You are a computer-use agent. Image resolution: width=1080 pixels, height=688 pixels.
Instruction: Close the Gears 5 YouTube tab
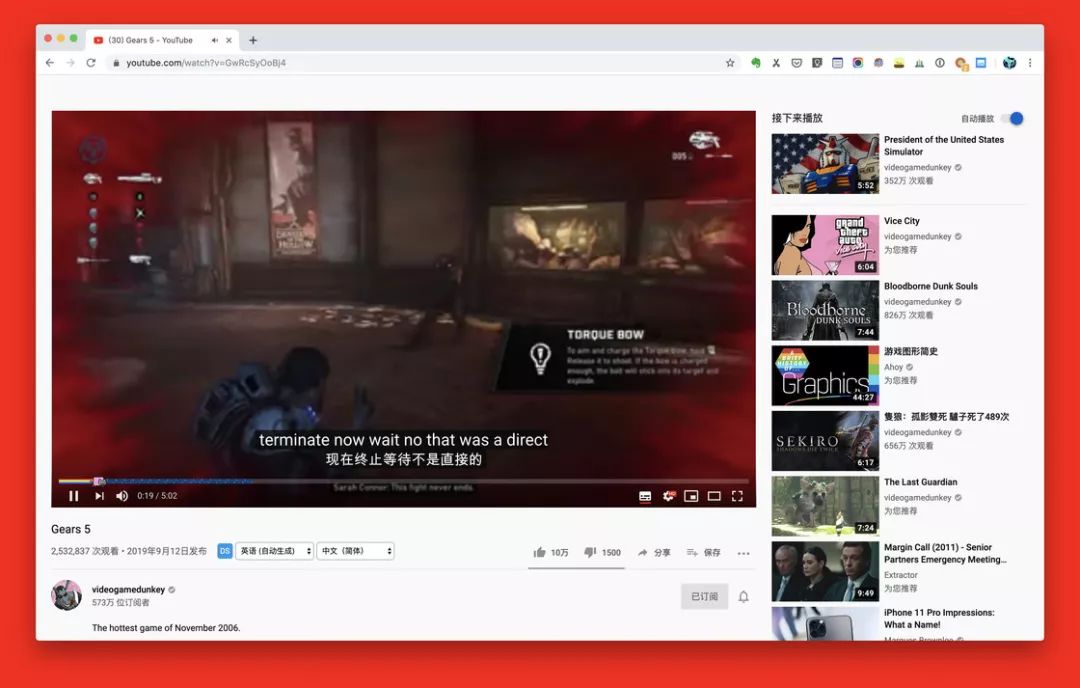tap(229, 40)
